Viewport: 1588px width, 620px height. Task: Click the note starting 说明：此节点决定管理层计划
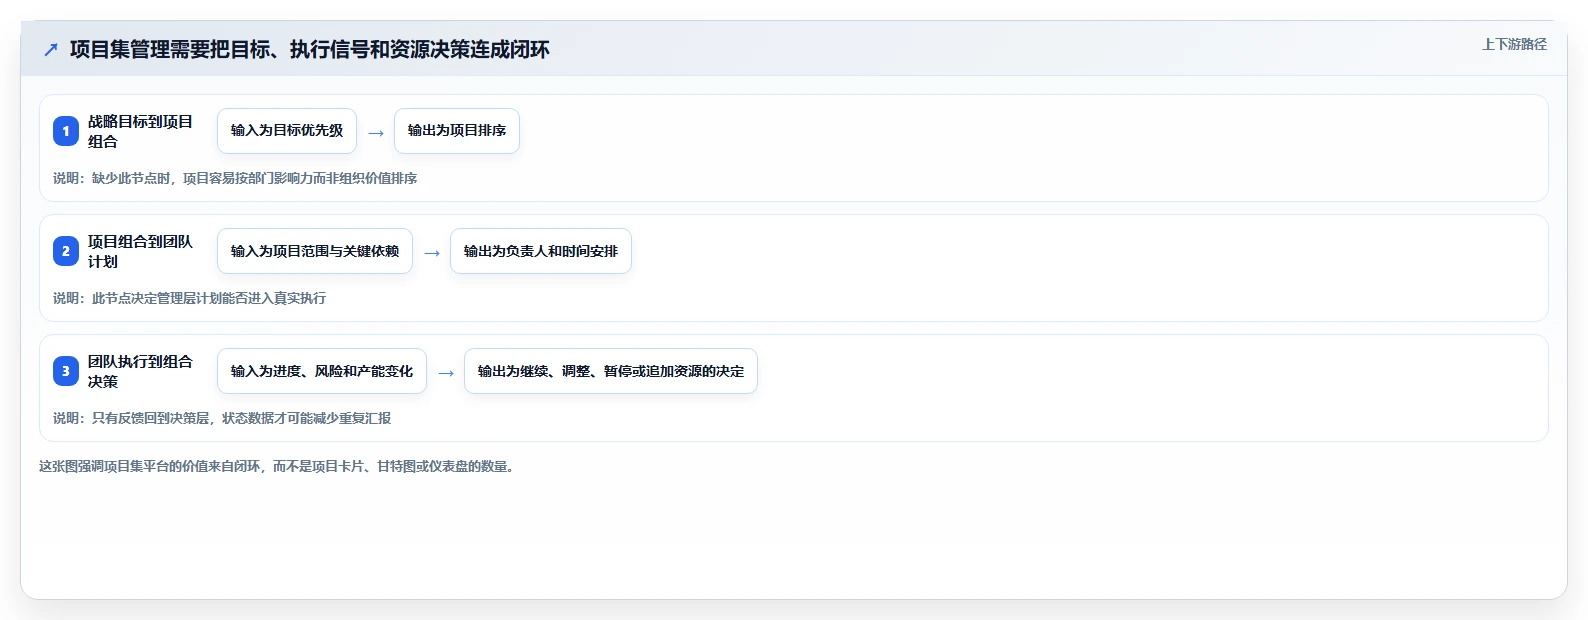click(190, 298)
